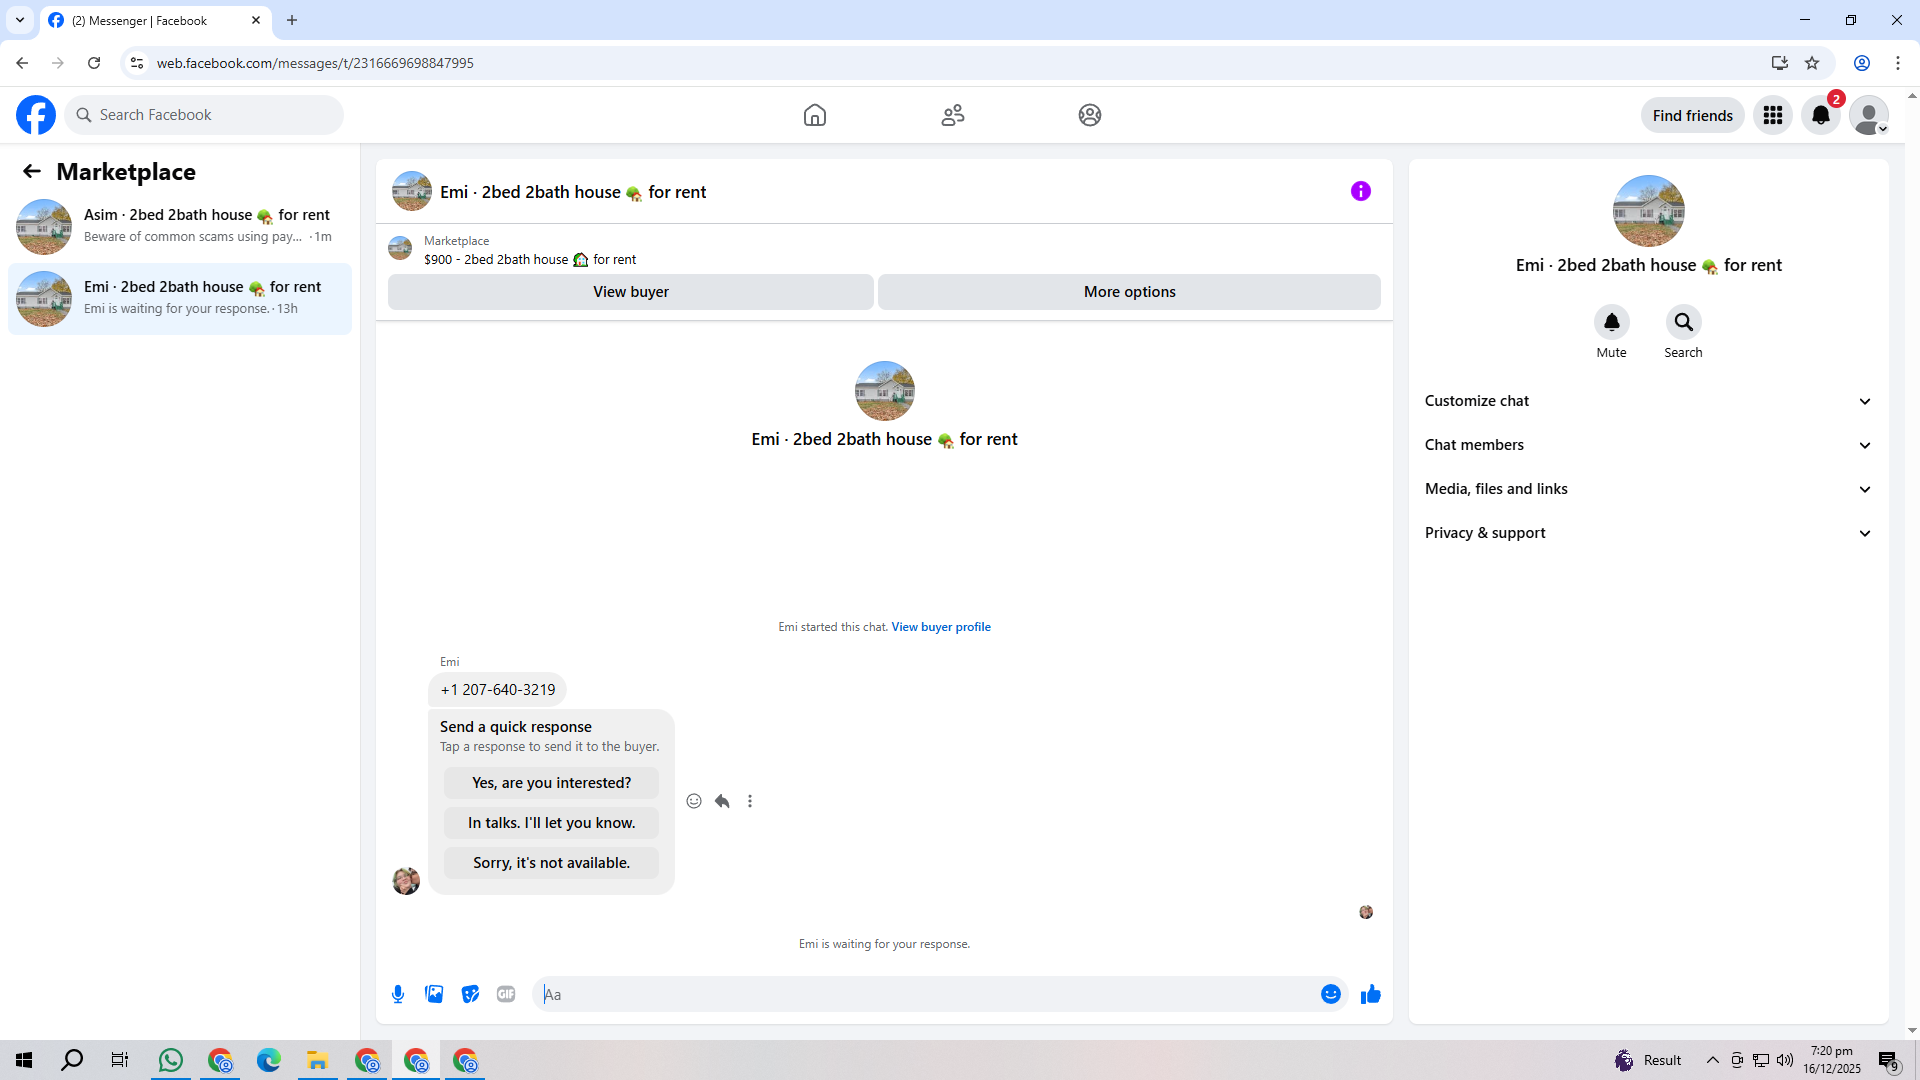This screenshot has width=1920, height=1080.
Task: View site information icon in address bar
Action: [x=137, y=63]
